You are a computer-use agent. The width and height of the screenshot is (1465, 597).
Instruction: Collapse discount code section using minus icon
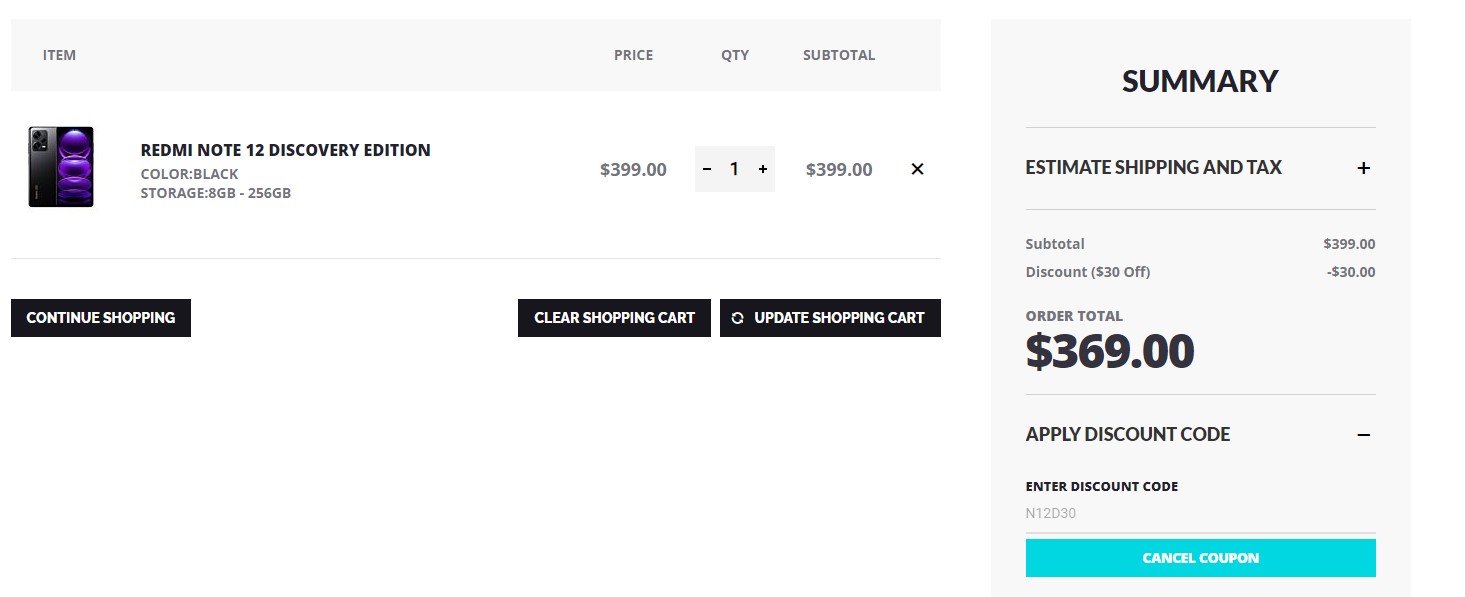coord(1363,435)
